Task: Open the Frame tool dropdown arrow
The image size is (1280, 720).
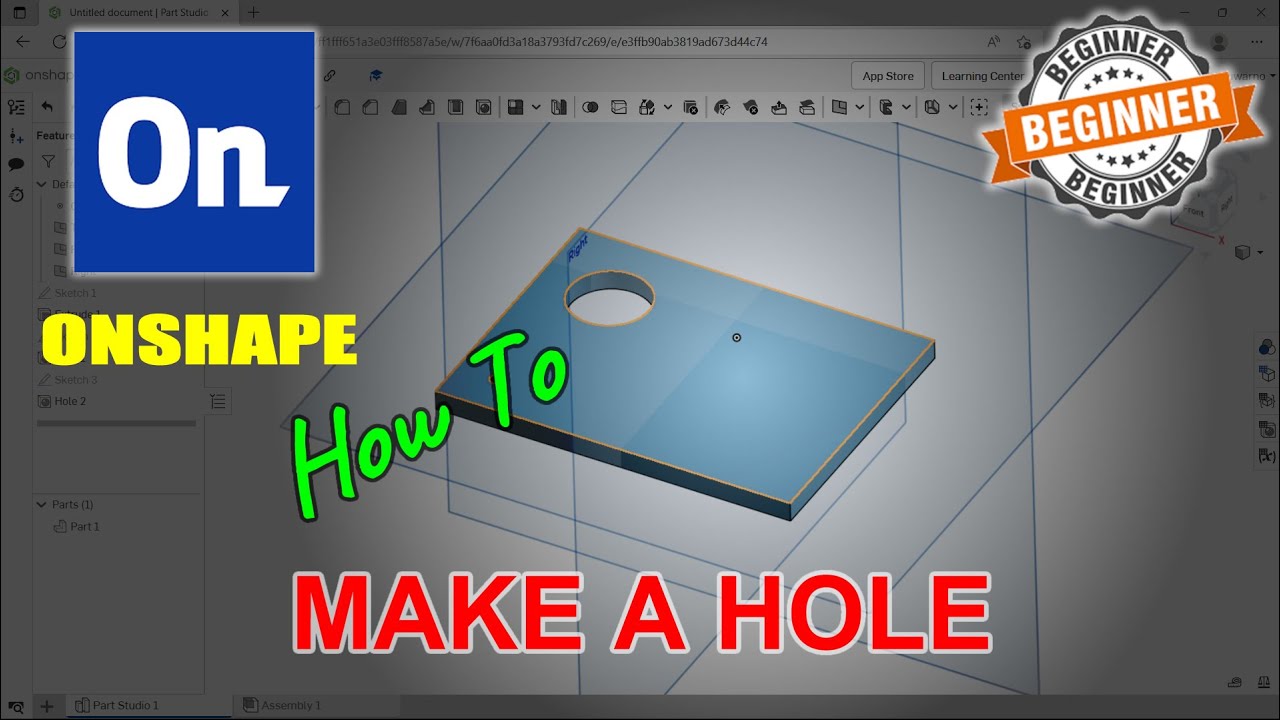Action: 906,107
